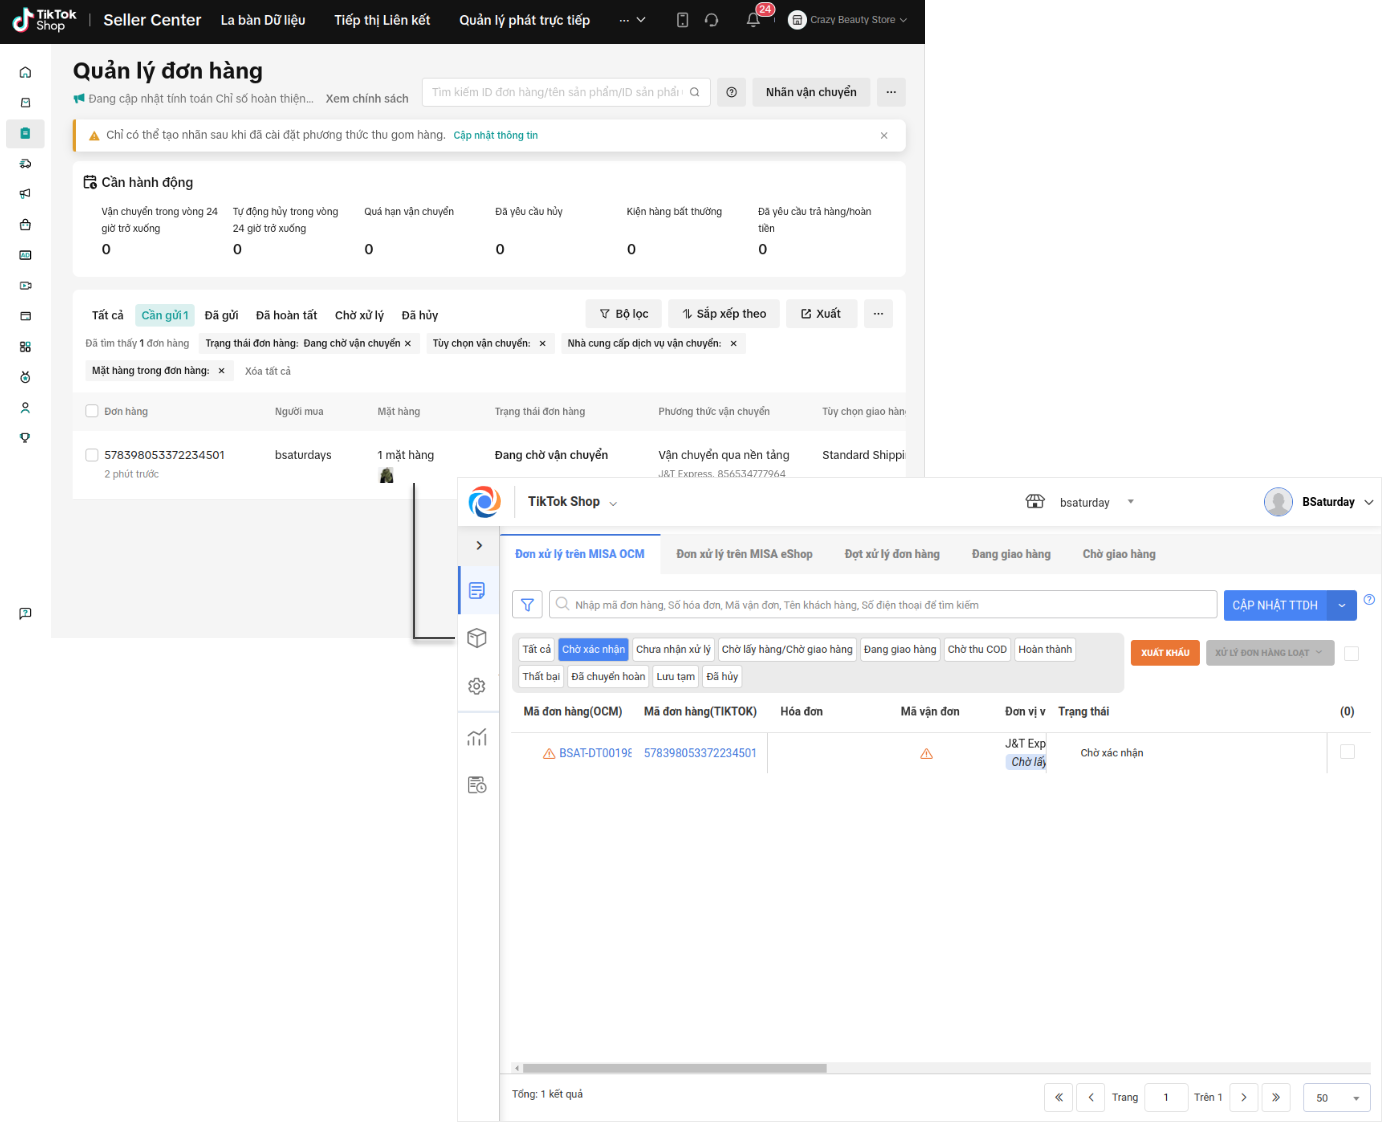Screen dimensions: 1382x1122
Task: Expand the header more menu dropdown
Action: (632, 20)
